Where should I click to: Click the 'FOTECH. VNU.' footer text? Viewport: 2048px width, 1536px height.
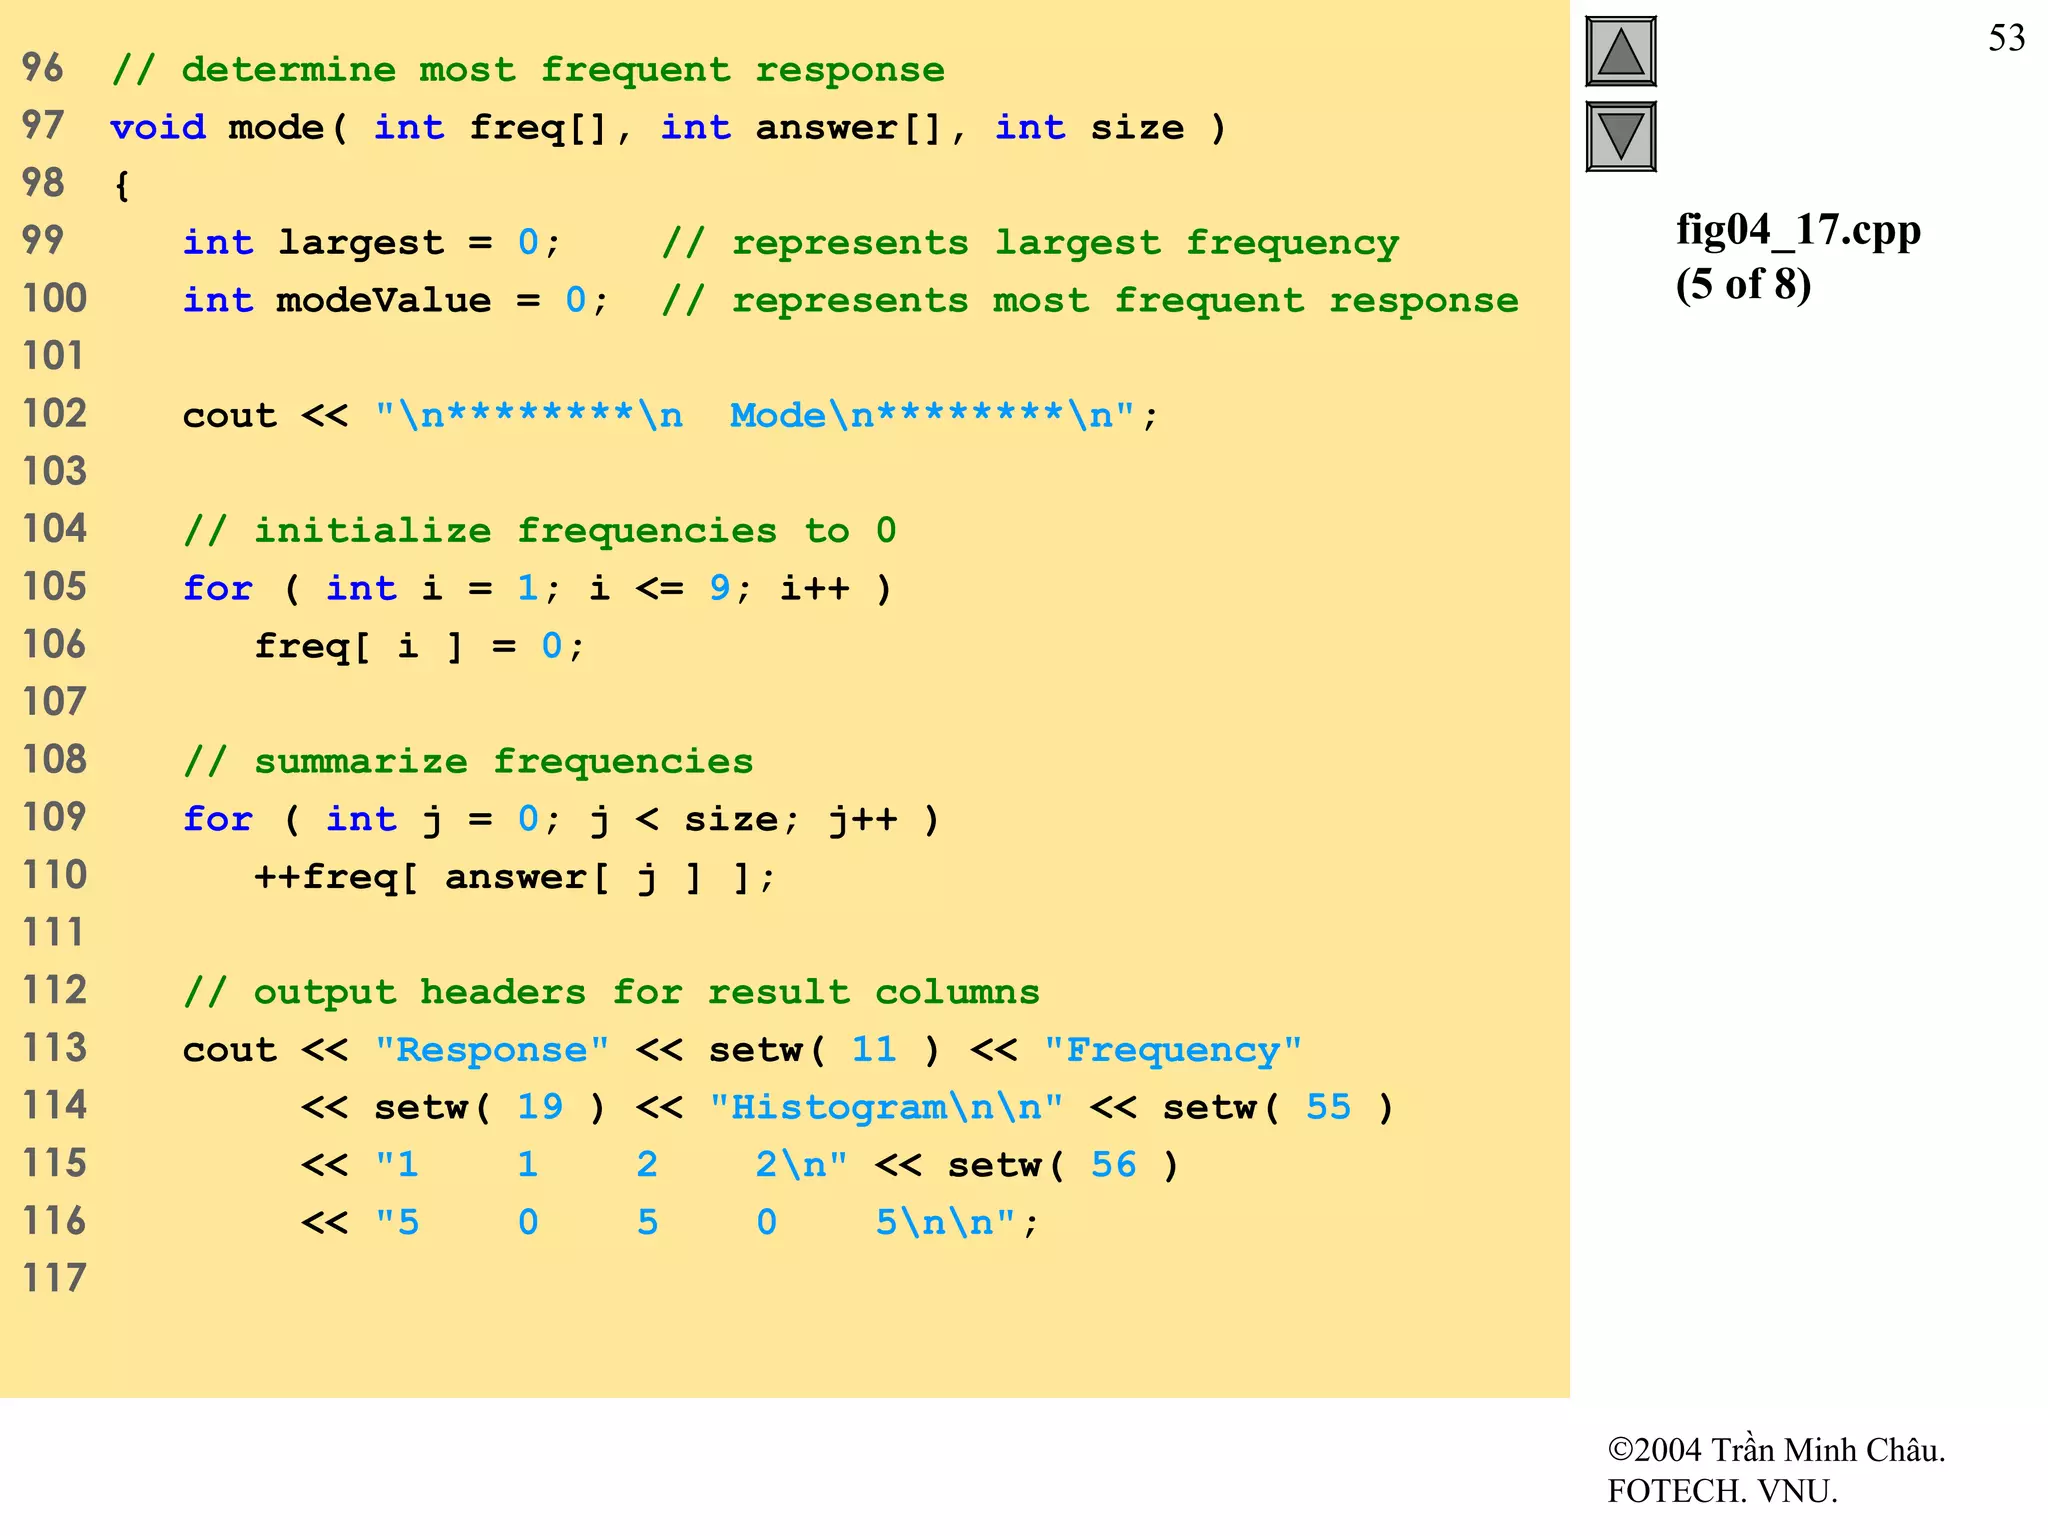pos(1722,1491)
